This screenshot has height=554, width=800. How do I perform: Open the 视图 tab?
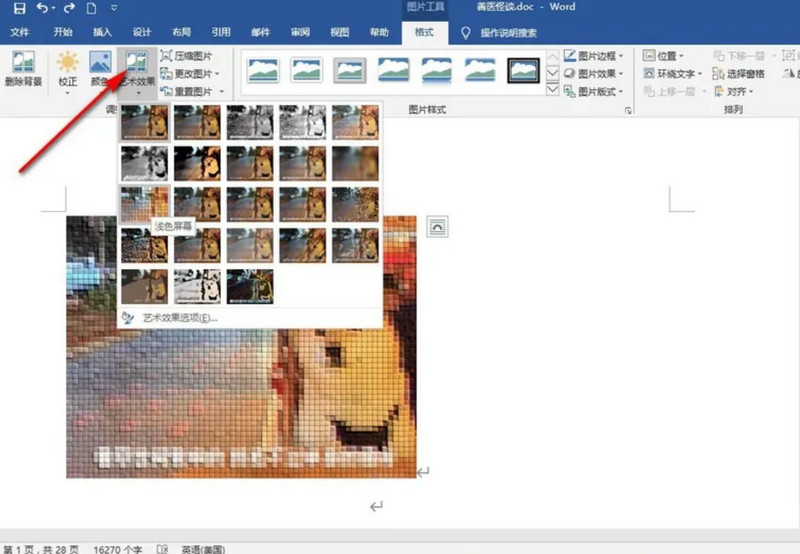339,32
